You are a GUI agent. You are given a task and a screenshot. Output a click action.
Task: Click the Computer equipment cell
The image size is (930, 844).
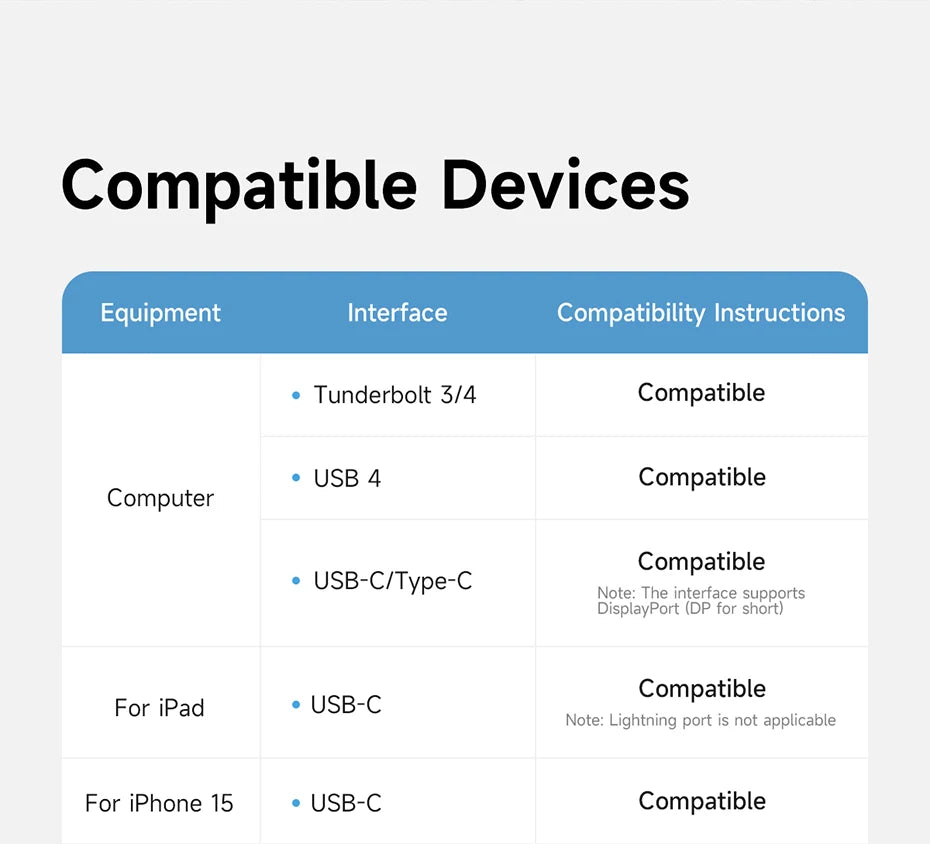160,498
